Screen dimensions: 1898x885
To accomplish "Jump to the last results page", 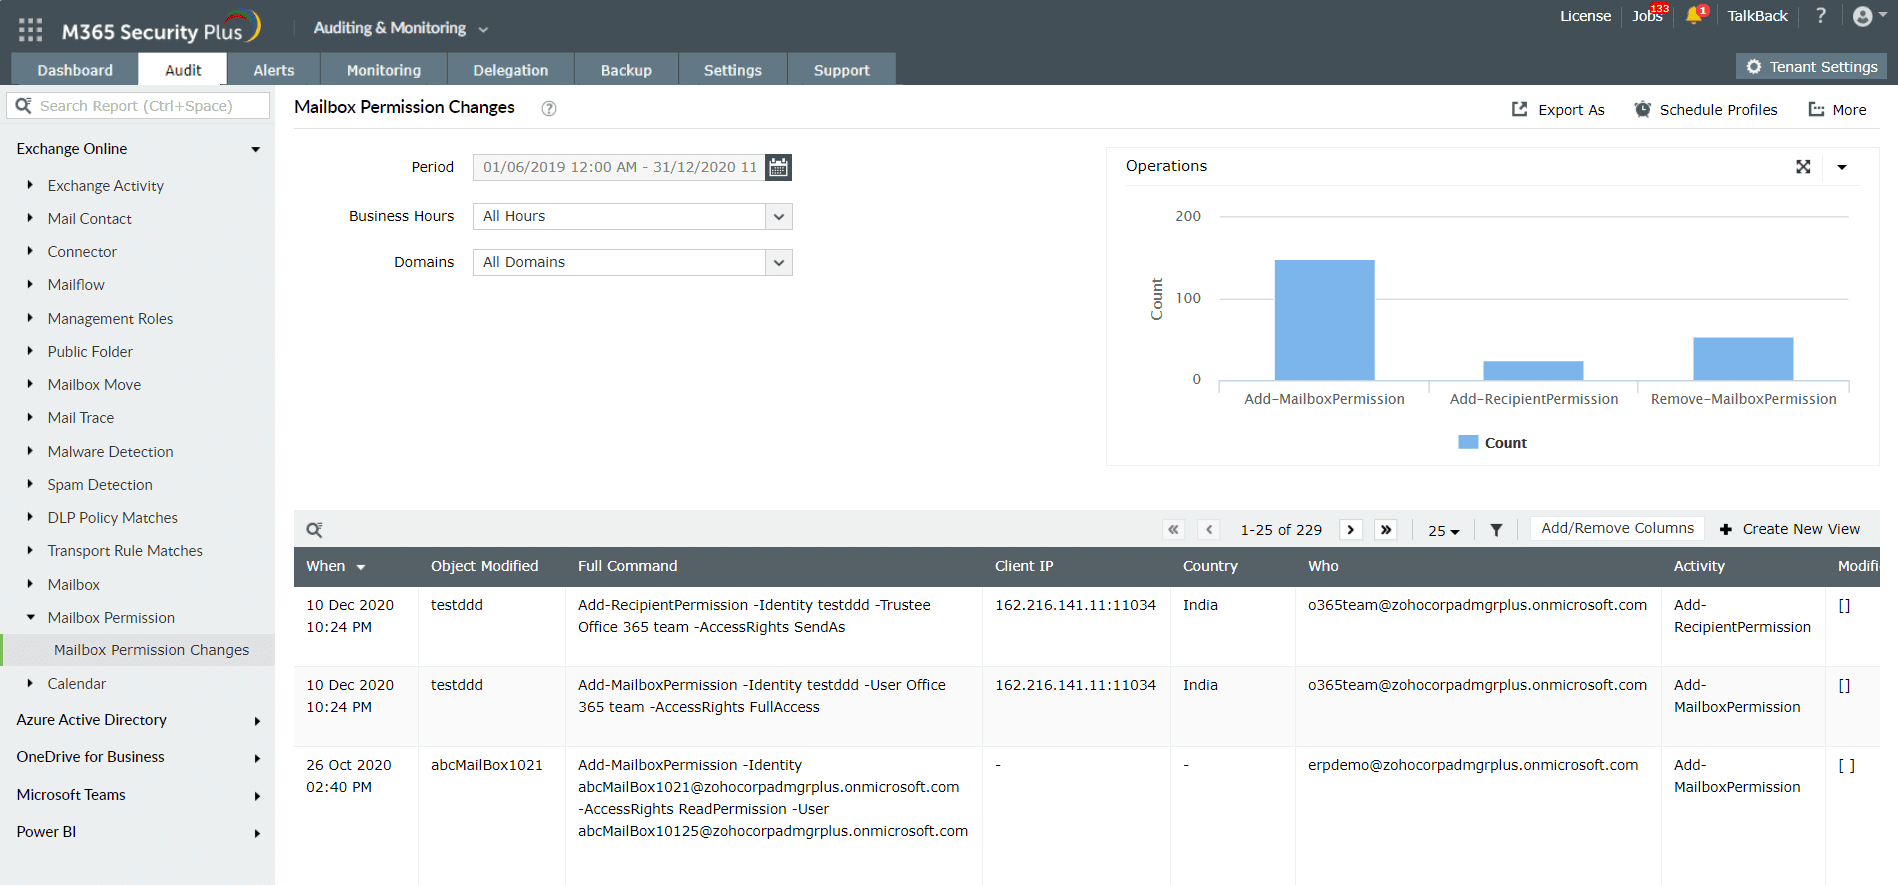I will (1386, 530).
